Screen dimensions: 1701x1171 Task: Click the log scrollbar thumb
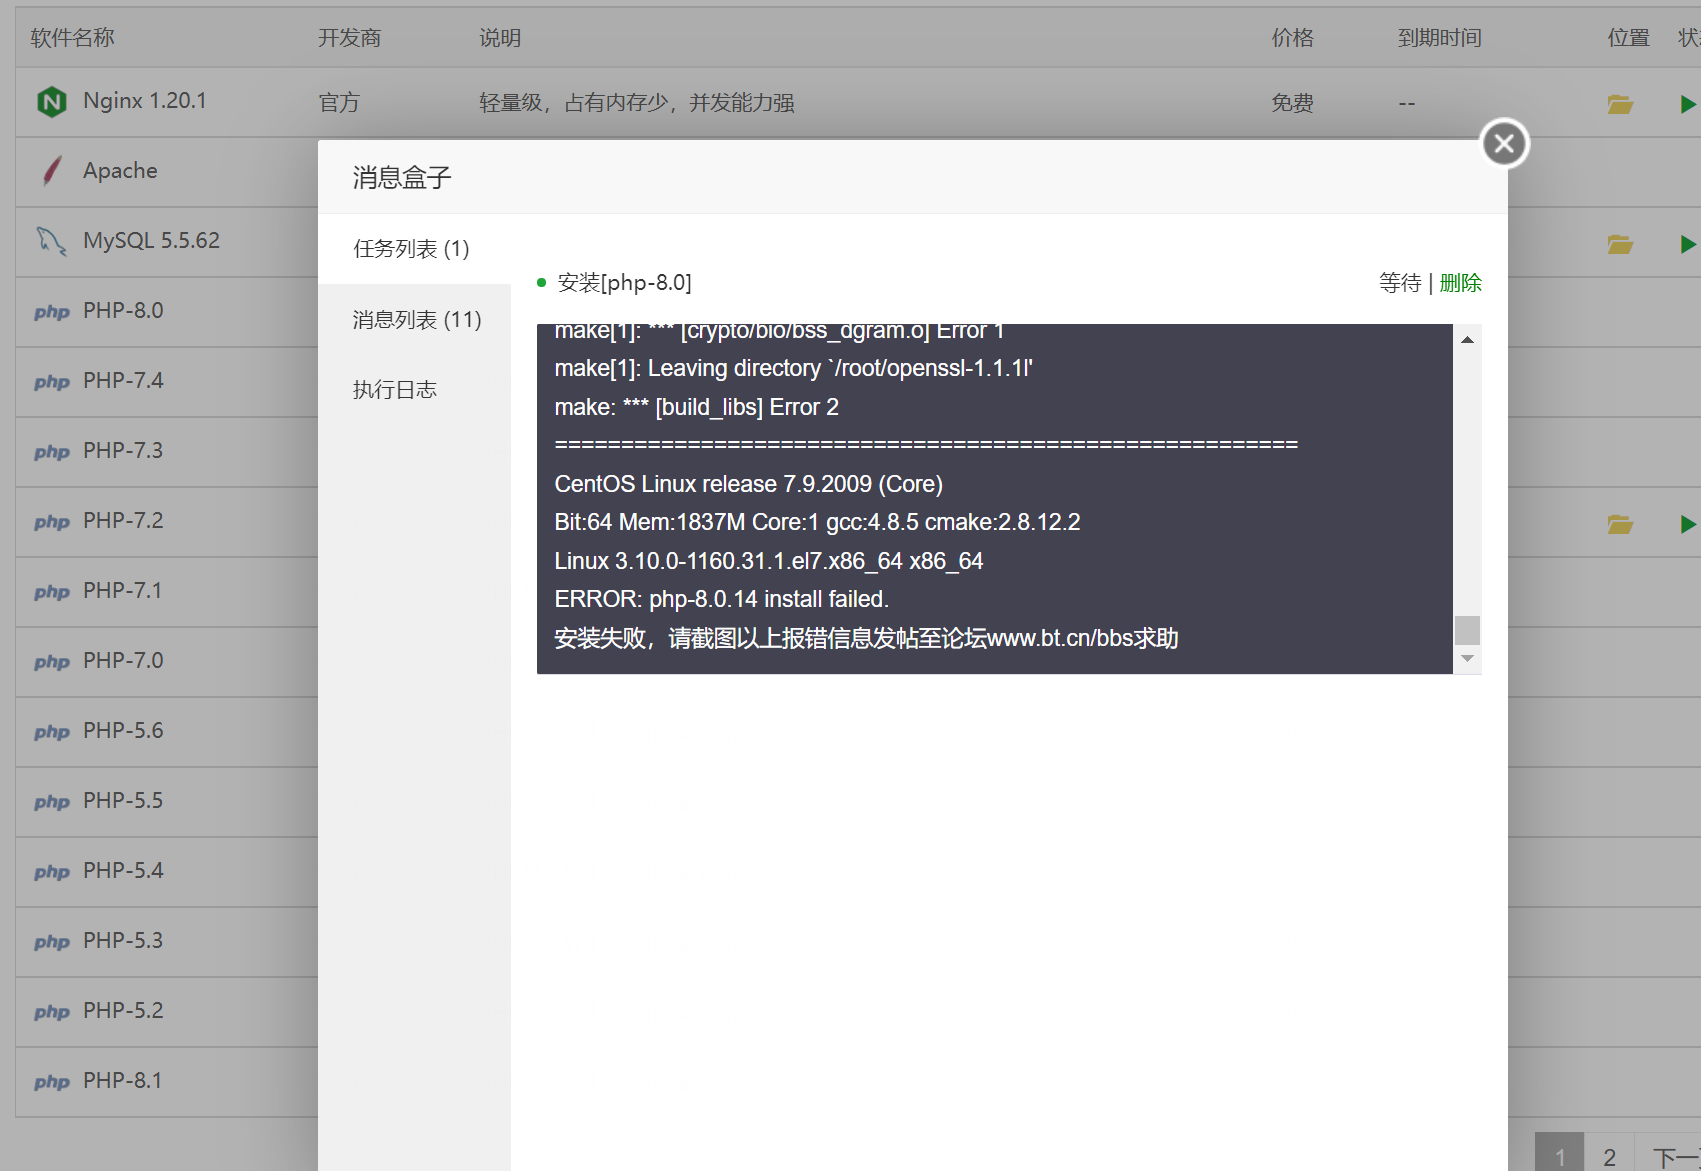[1467, 630]
